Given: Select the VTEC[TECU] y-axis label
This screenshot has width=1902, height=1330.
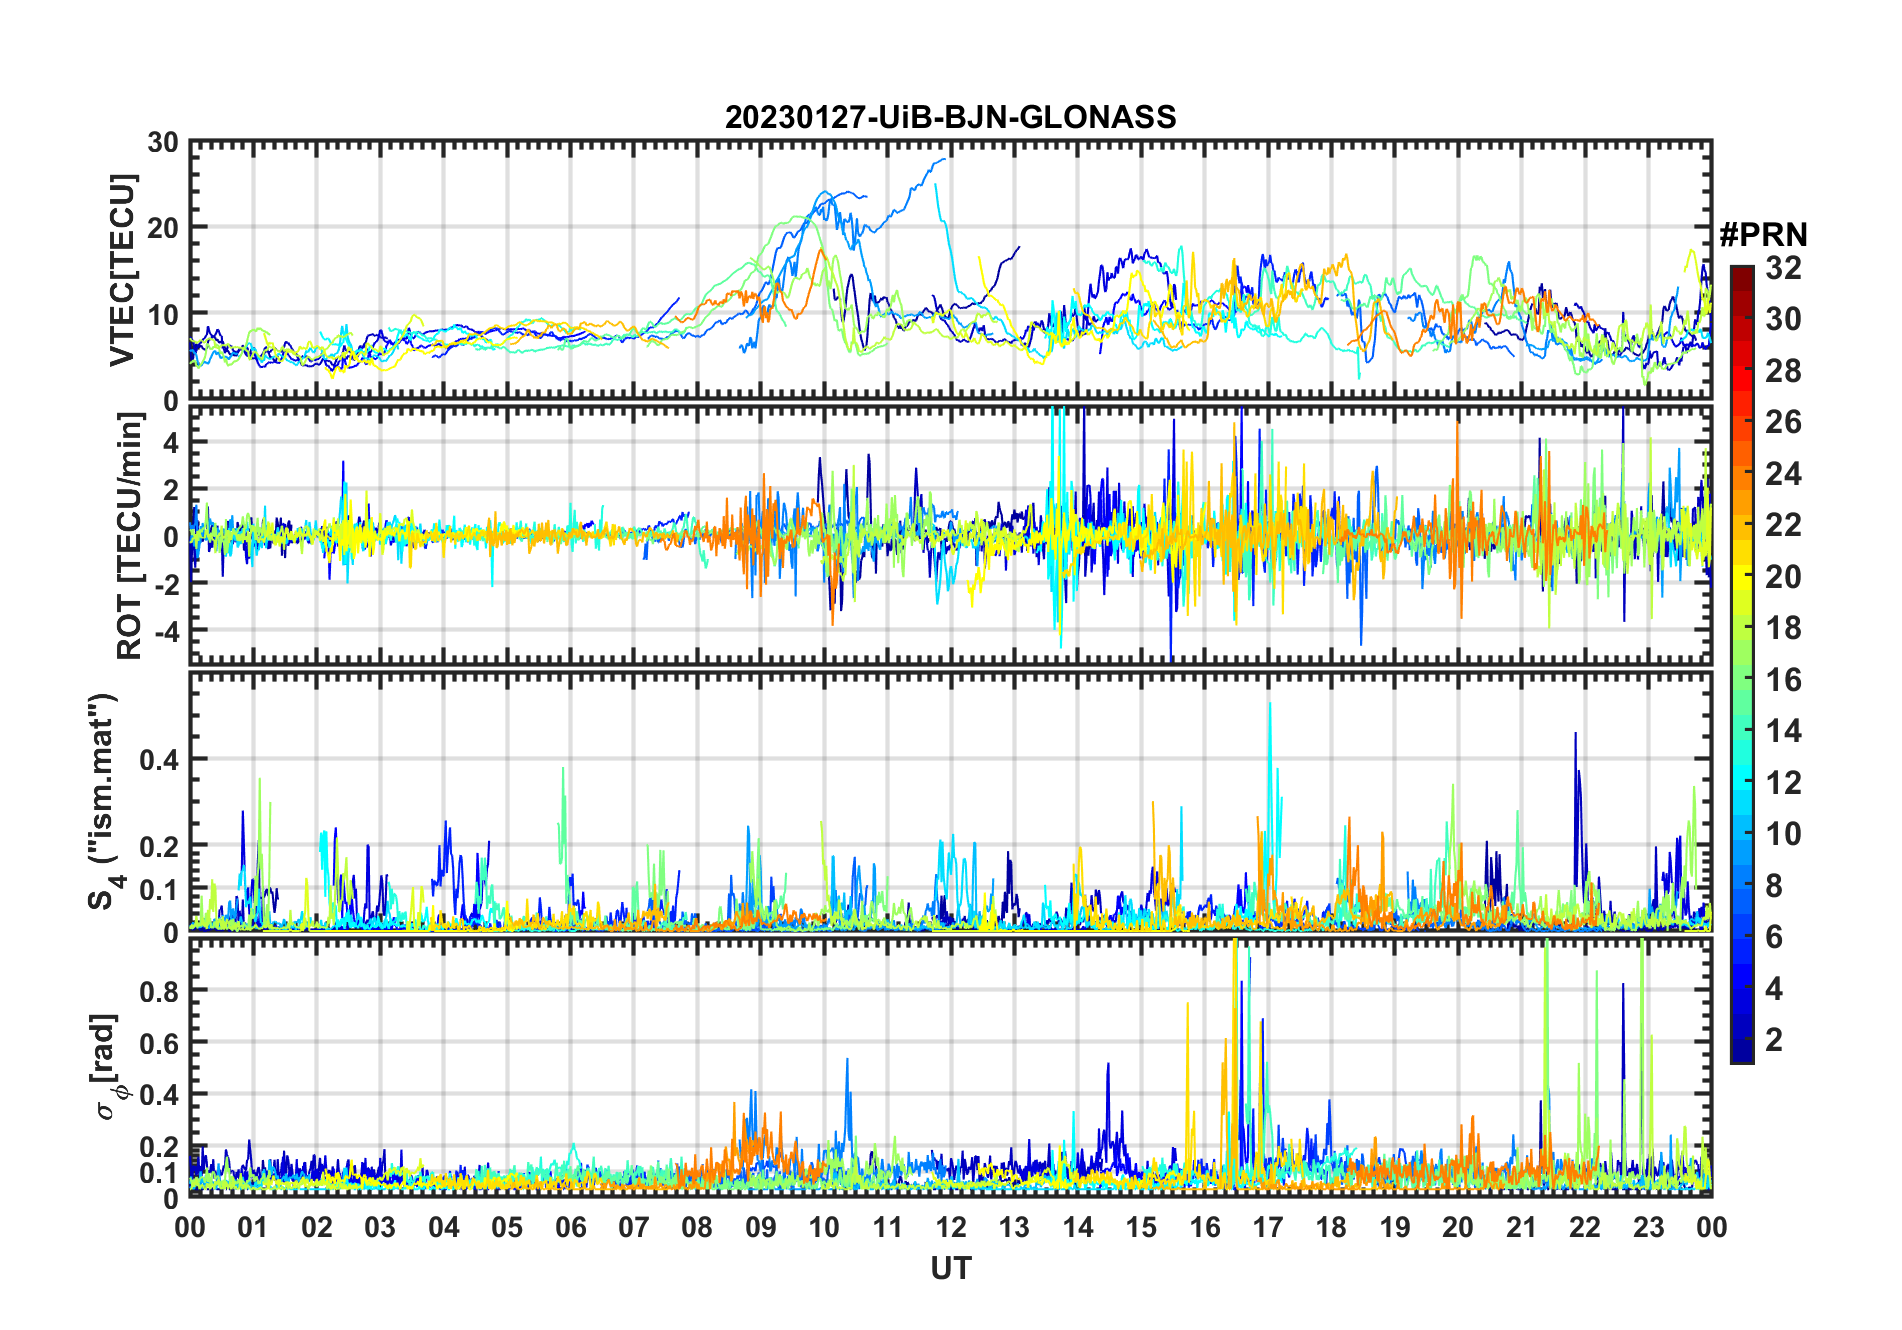Looking at the screenshot, I should point(122,270).
